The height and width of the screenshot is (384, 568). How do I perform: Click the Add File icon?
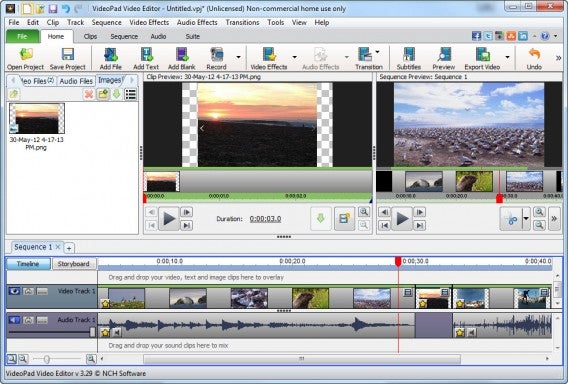pyautogui.click(x=111, y=54)
